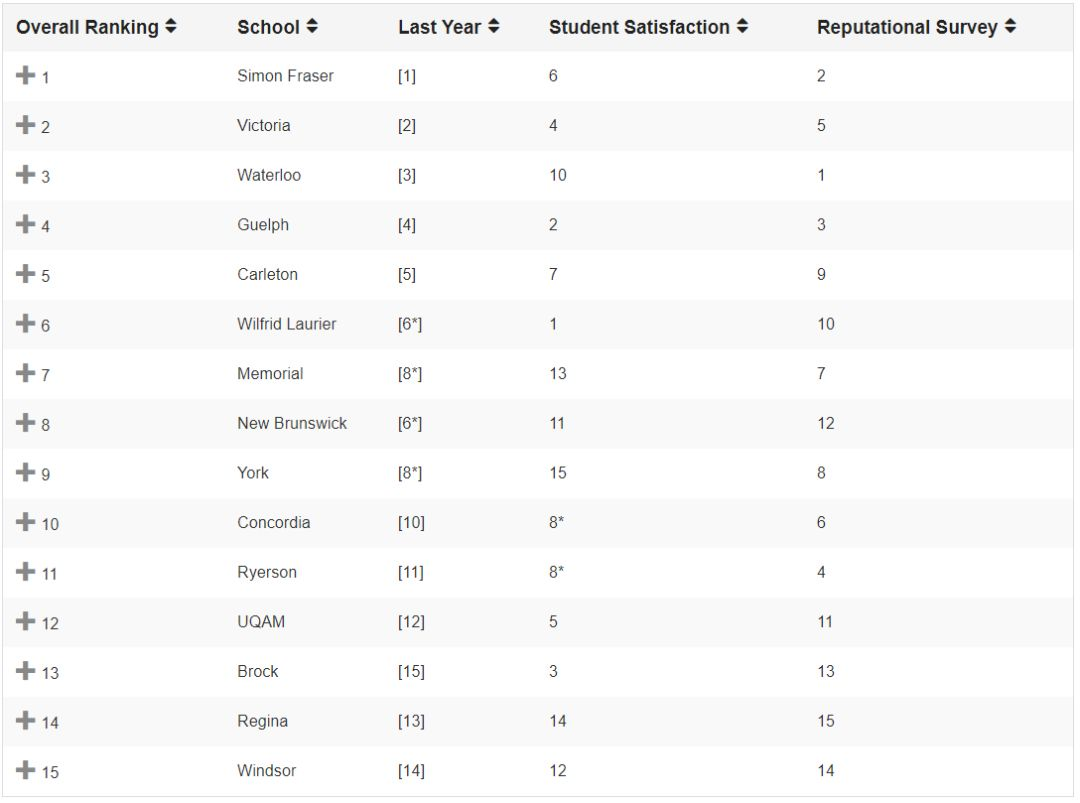
Task: Click the Simon Fraser school name
Action: 285,76
